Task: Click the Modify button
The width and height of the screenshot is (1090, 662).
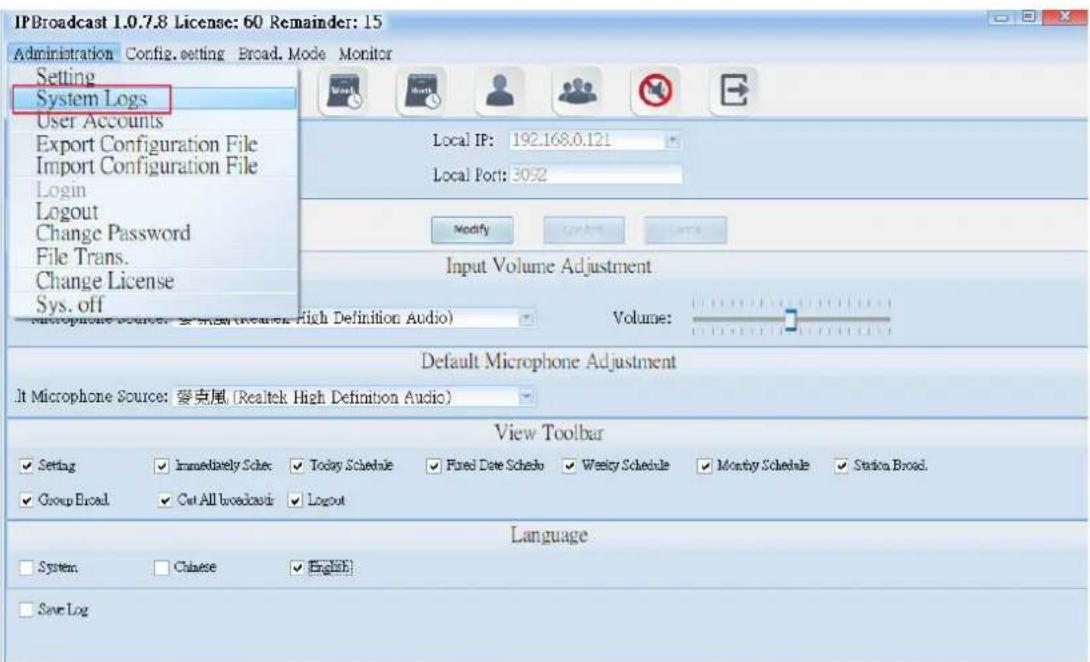Action: click(x=472, y=229)
